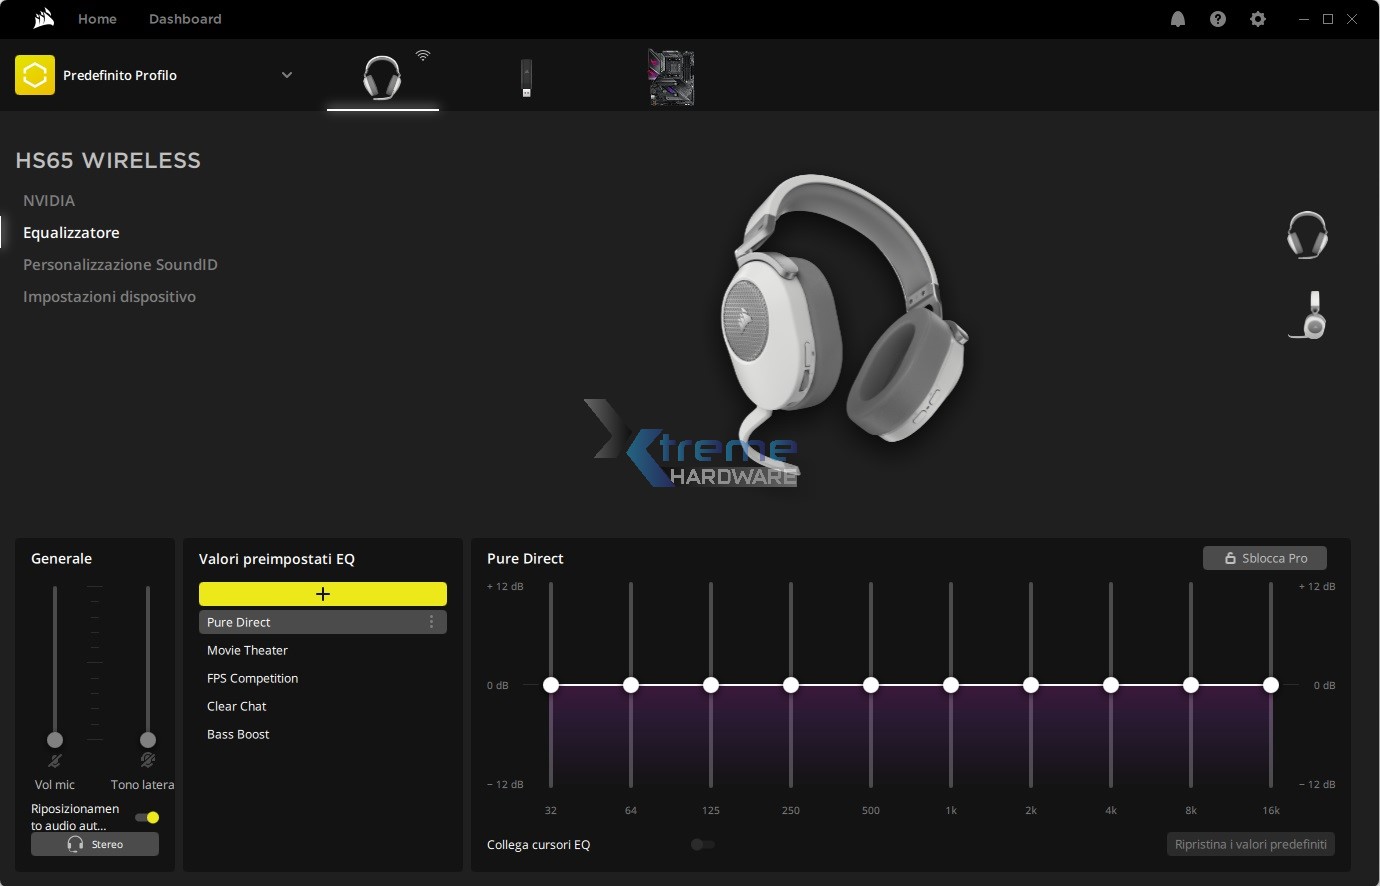Image resolution: width=1380 pixels, height=886 pixels.
Task: Show the headset side view with microphone
Action: pyautogui.click(x=1310, y=315)
